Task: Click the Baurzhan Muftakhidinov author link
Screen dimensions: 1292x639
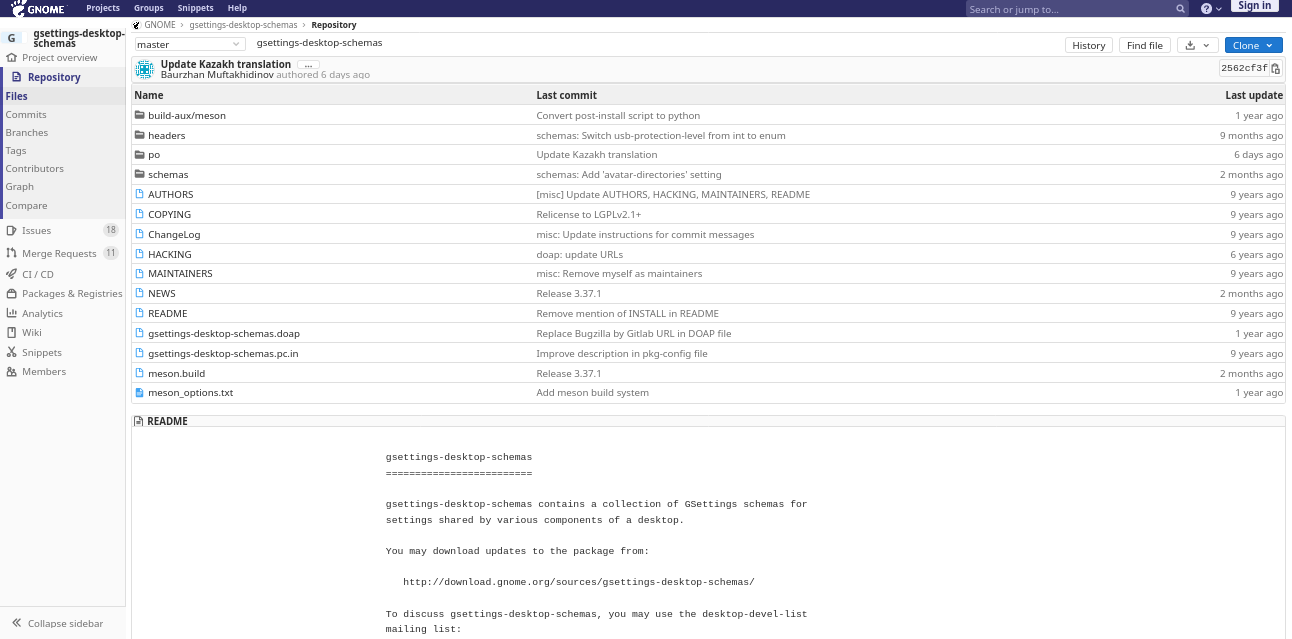Action: (217, 75)
